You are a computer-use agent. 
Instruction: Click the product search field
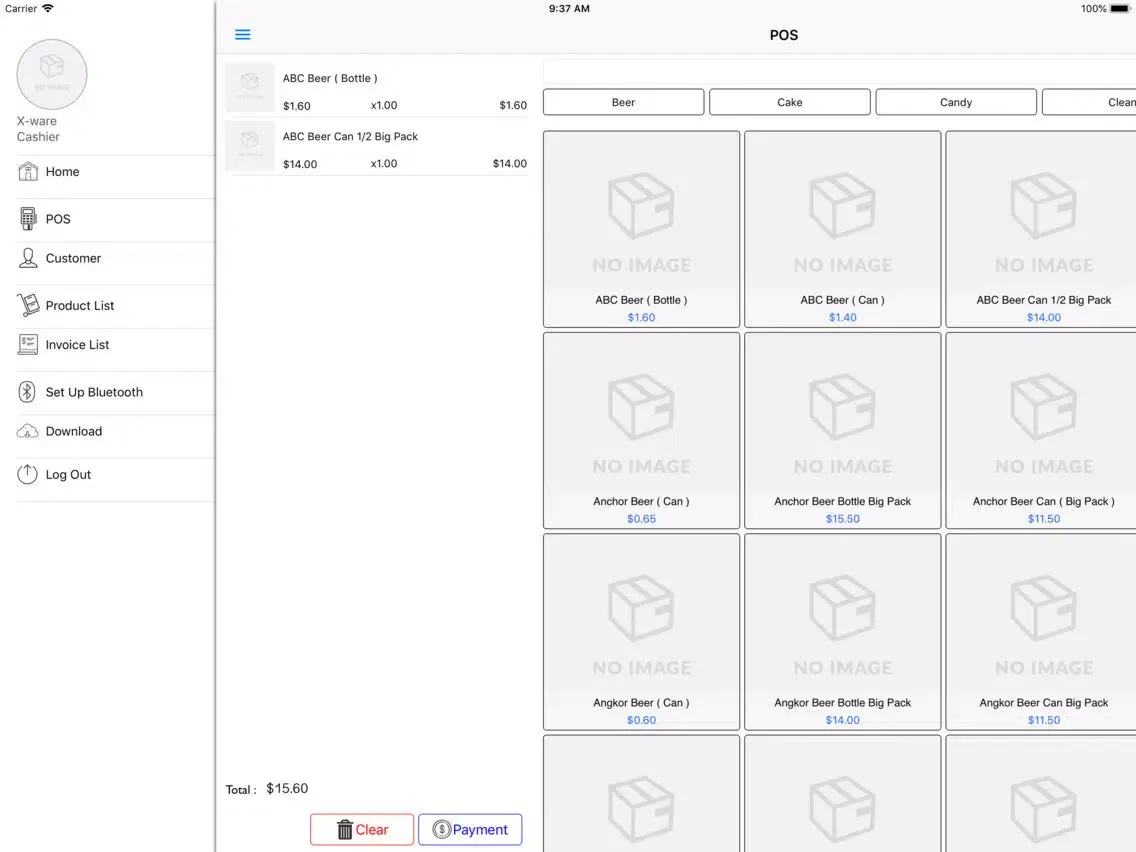pyautogui.click(x=840, y=72)
